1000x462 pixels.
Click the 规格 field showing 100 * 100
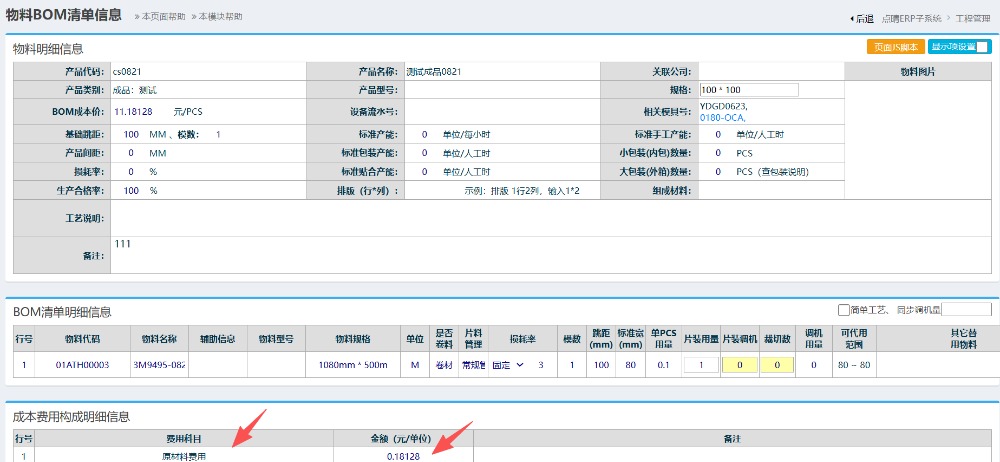(748, 90)
